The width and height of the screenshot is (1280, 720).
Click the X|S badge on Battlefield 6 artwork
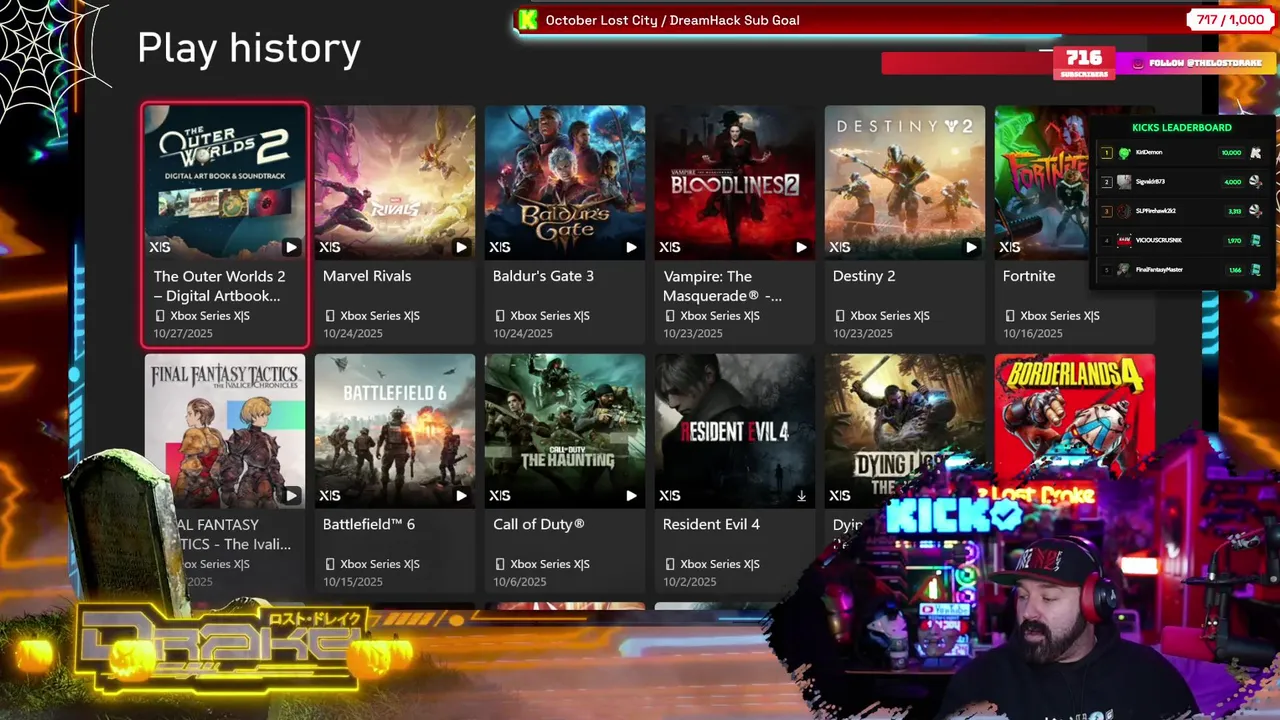[x=330, y=495]
